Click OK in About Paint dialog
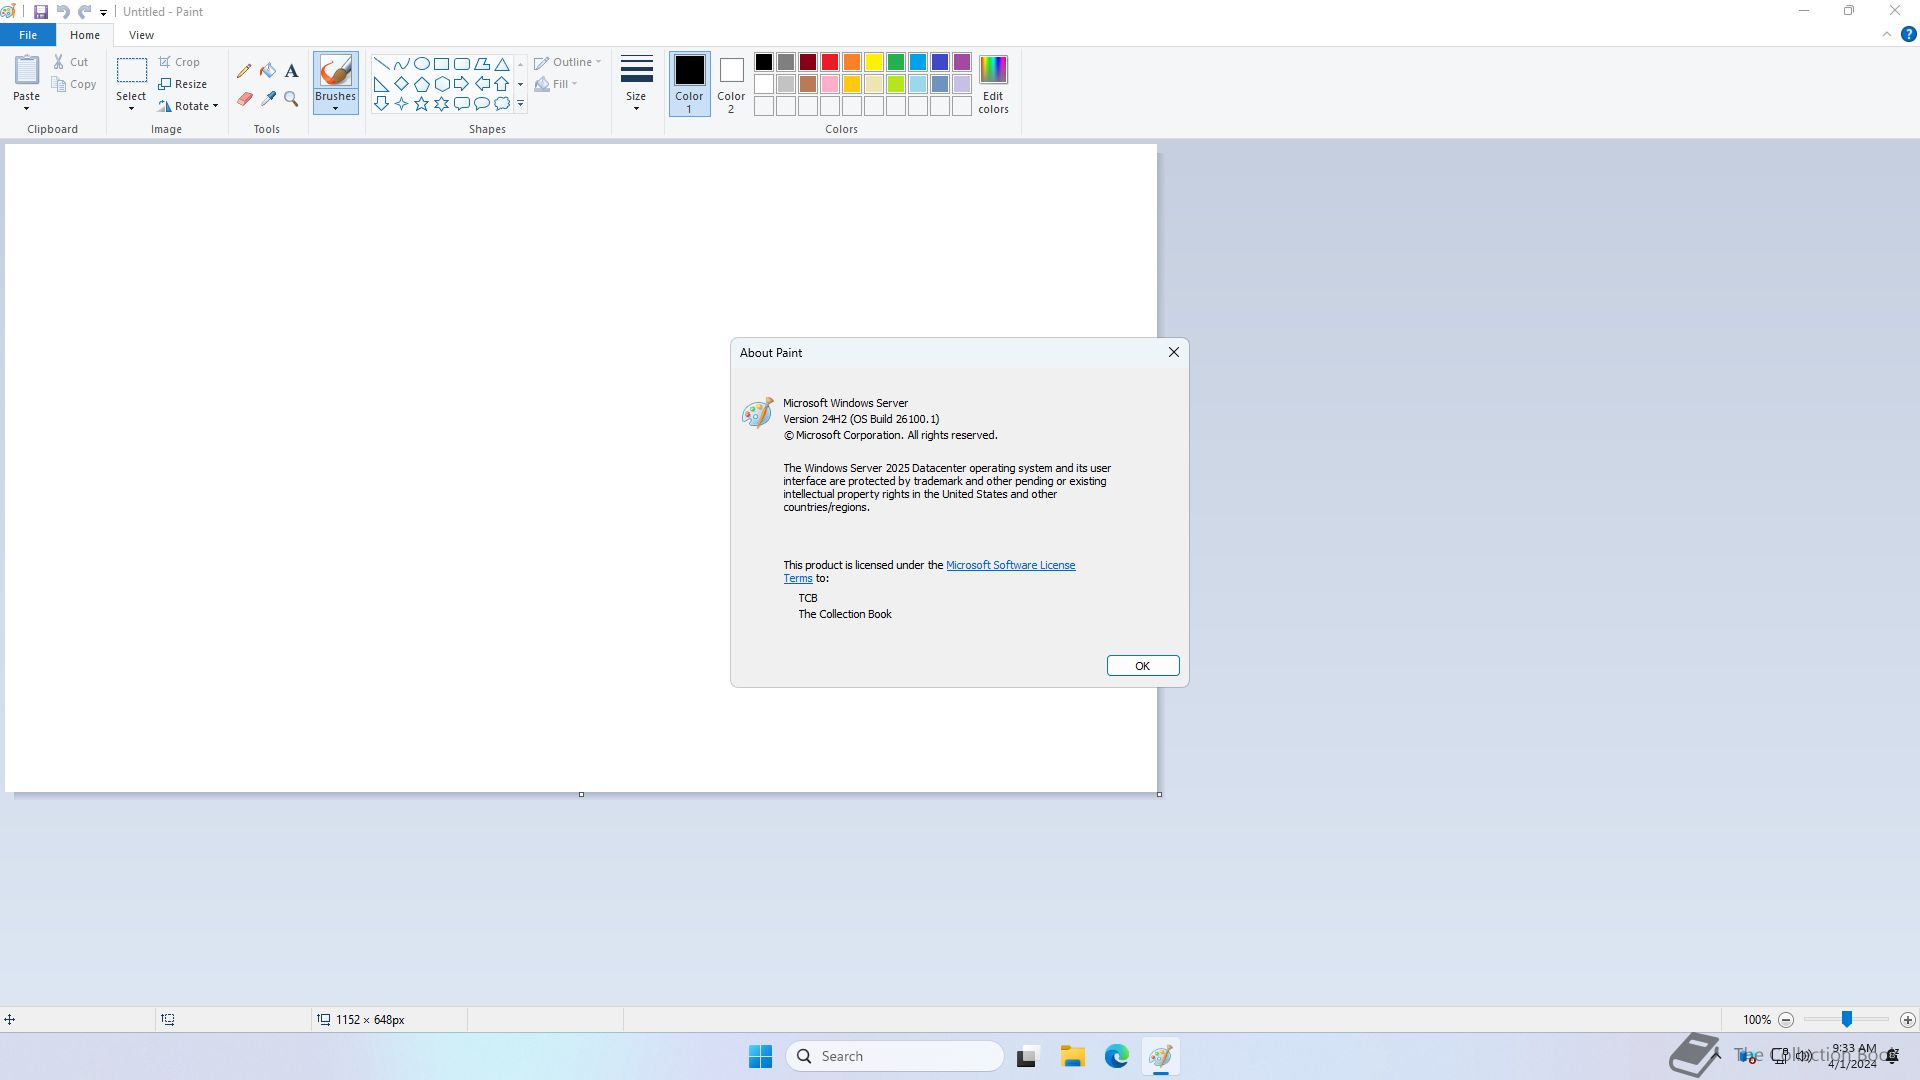The width and height of the screenshot is (1920, 1080). tap(1142, 666)
